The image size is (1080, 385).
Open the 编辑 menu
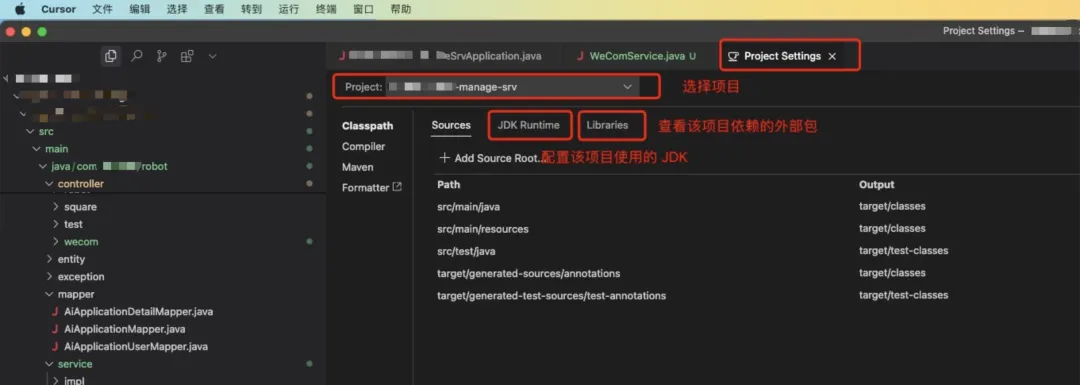[x=140, y=10]
